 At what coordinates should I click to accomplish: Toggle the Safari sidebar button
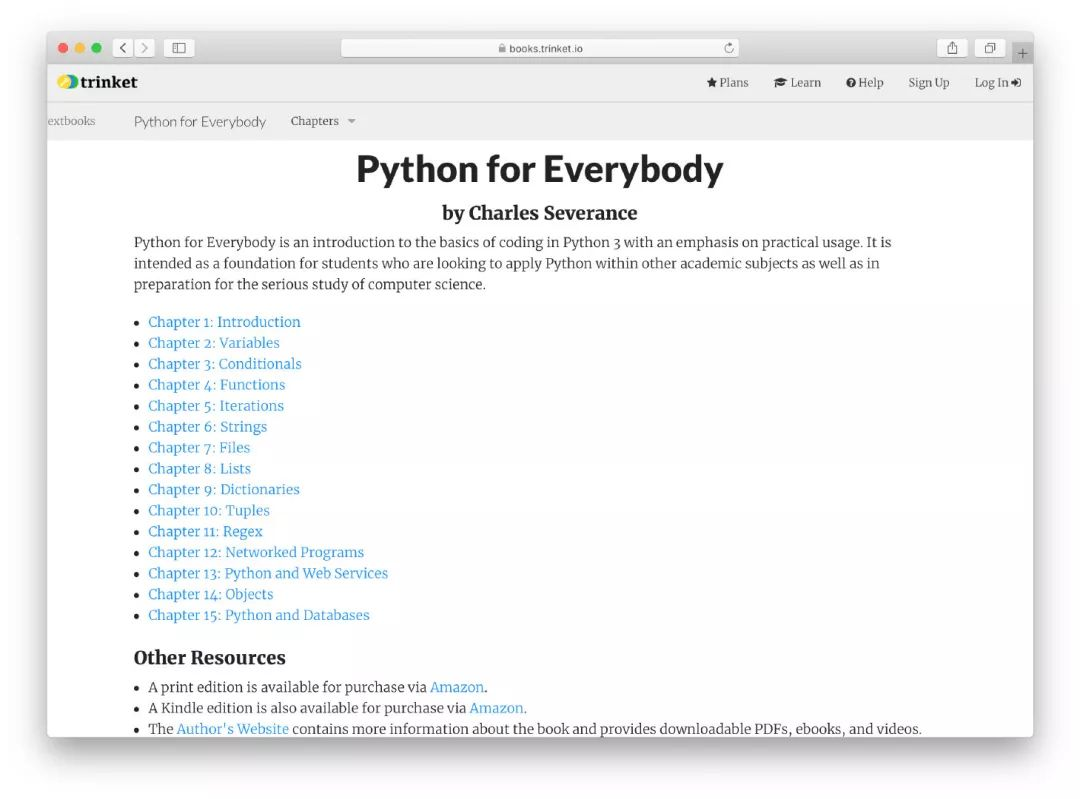pyautogui.click(x=179, y=48)
